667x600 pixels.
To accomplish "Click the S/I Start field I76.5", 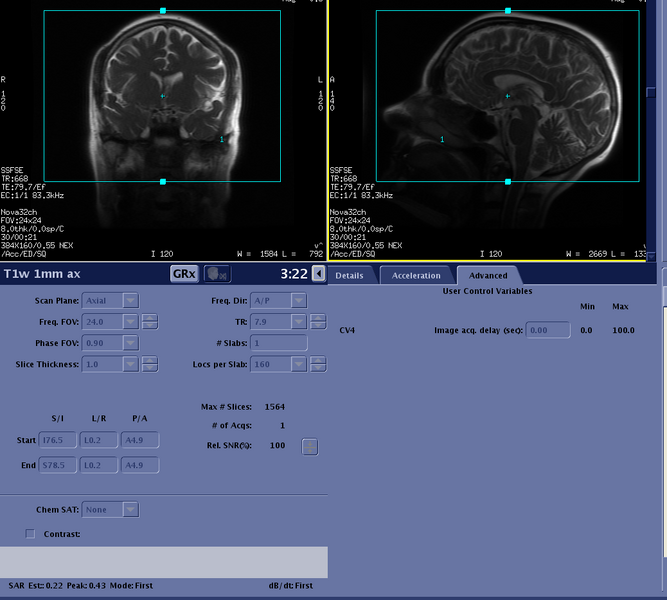I will pos(57,440).
